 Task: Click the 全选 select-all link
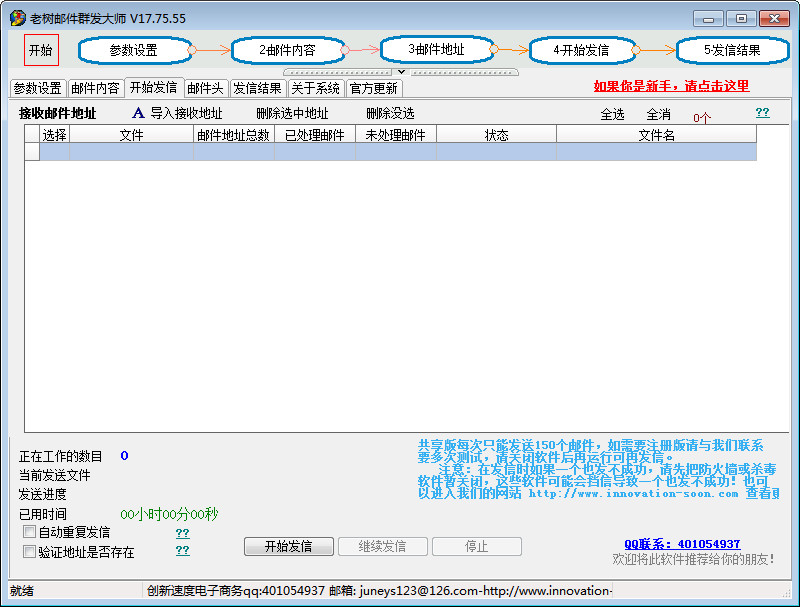click(612, 114)
